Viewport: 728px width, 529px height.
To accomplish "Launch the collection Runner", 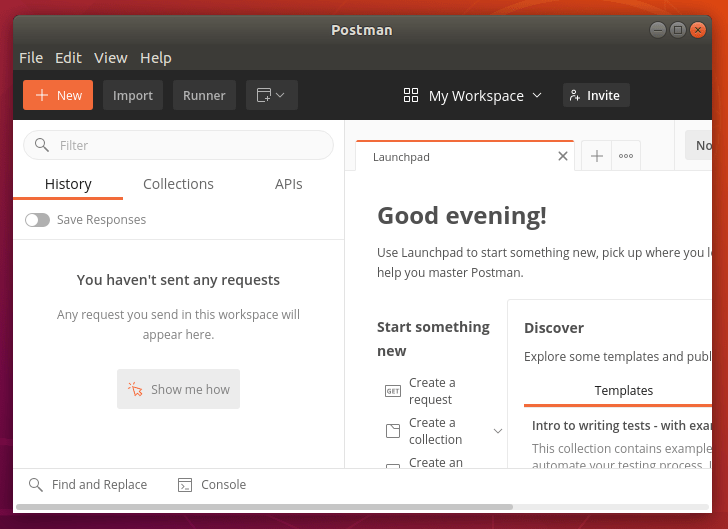I will tap(204, 95).
